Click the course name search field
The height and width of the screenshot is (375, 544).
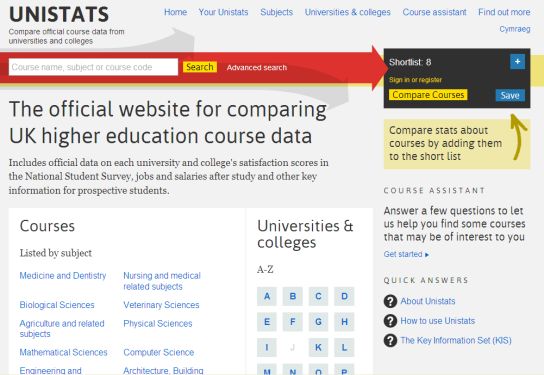(x=93, y=67)
